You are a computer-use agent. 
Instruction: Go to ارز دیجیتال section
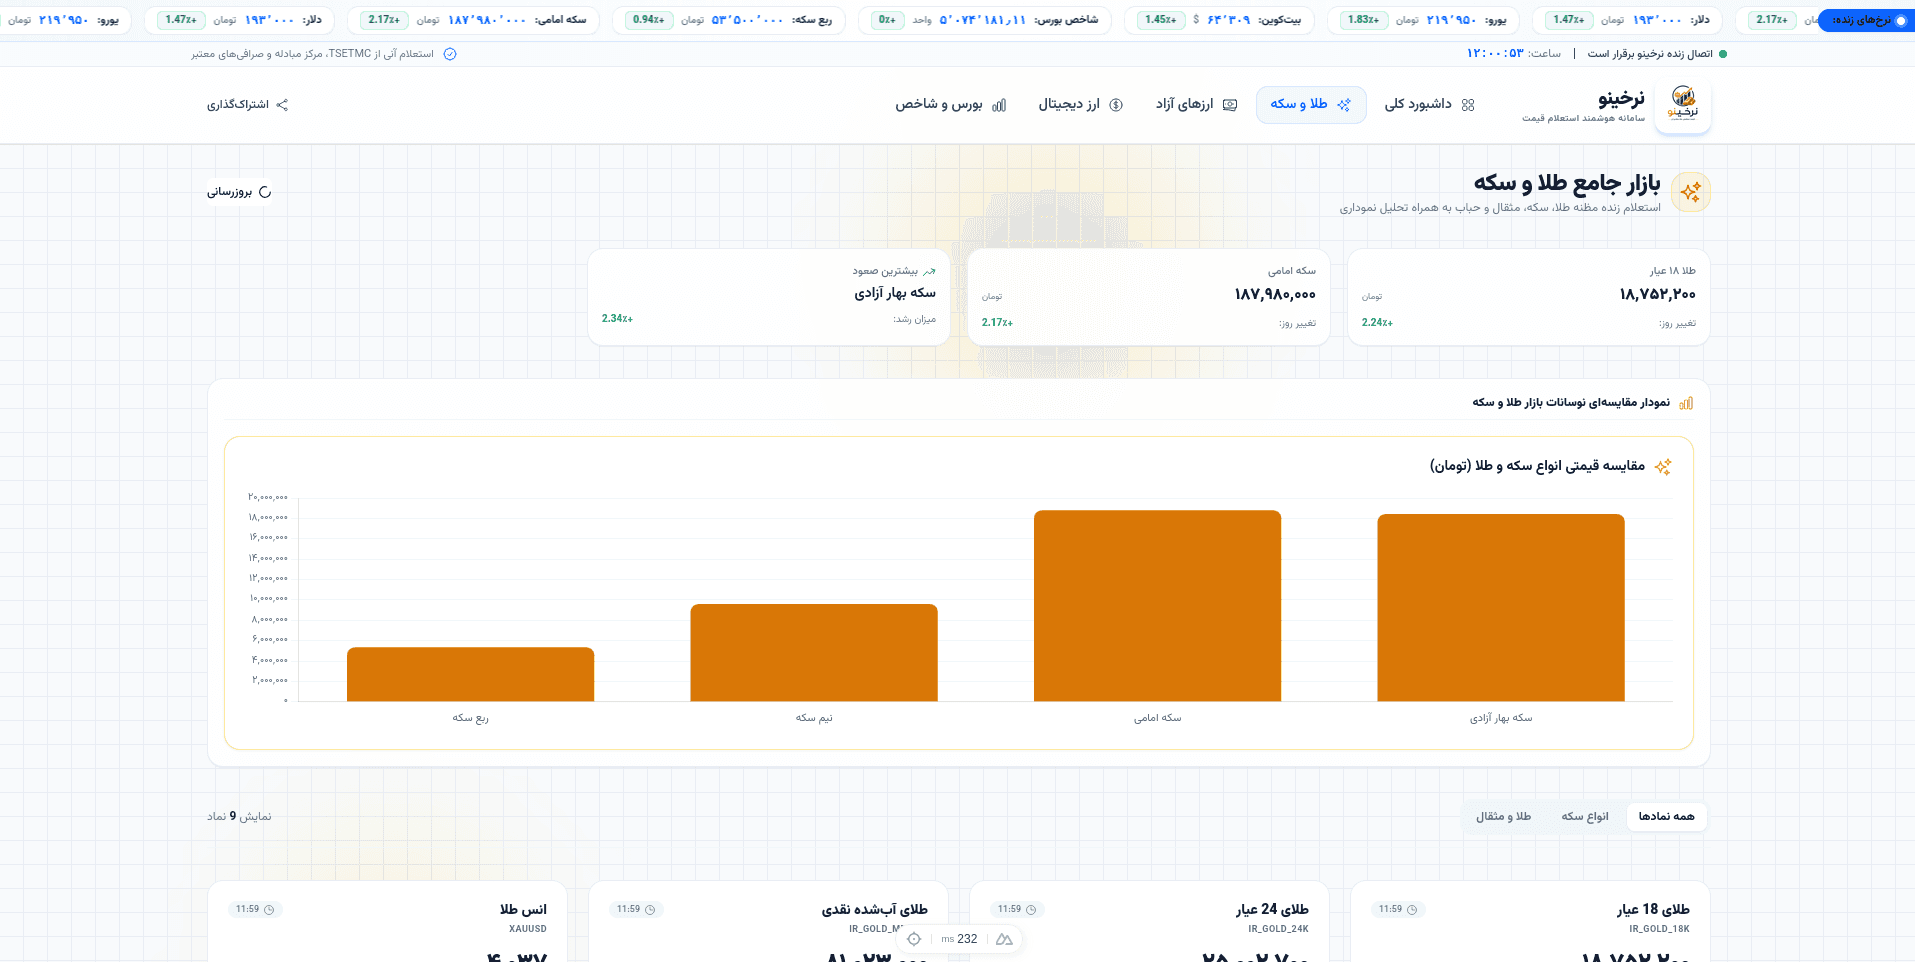(x=1081, y=105)
